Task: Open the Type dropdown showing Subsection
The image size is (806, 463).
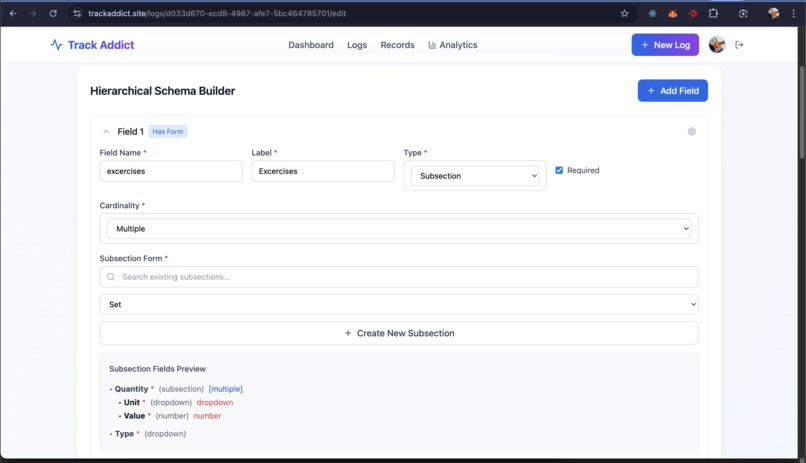Action: (474, 176)
